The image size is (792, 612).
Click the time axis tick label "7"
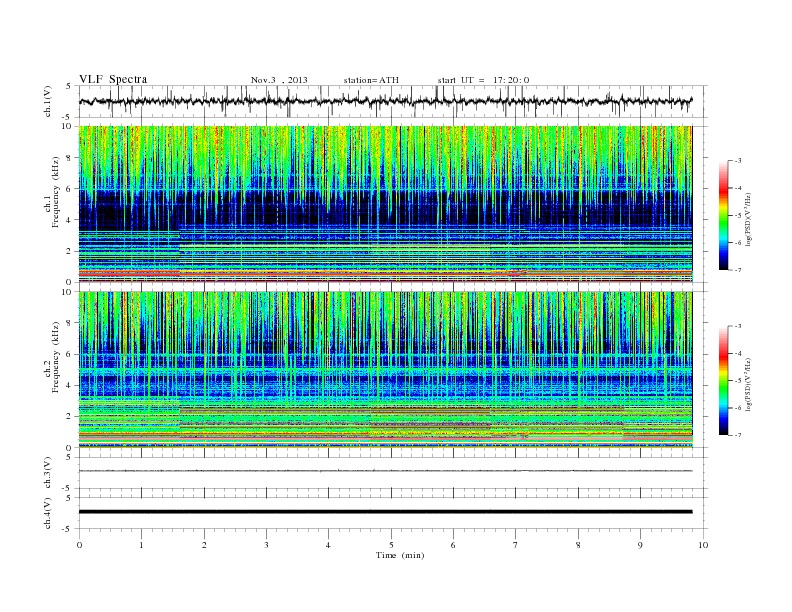pyautogui.click(x=516, y=545)
